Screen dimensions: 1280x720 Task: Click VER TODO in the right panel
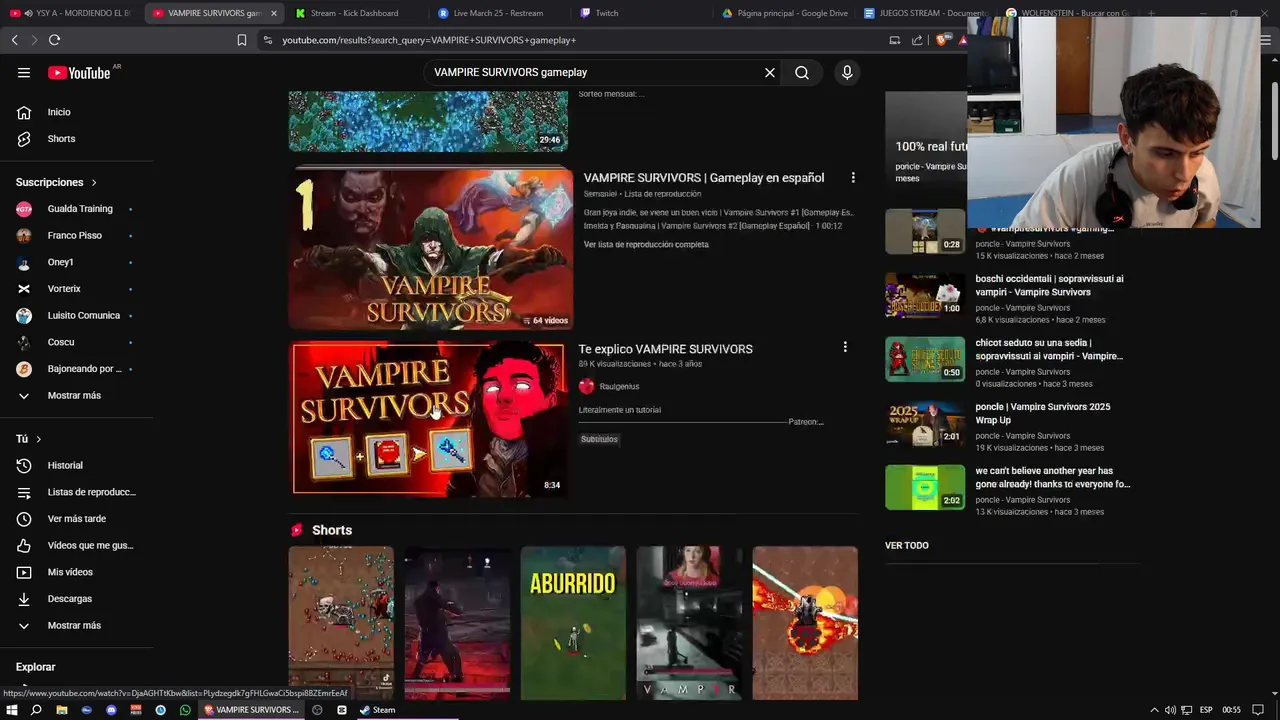pos(907,546)
